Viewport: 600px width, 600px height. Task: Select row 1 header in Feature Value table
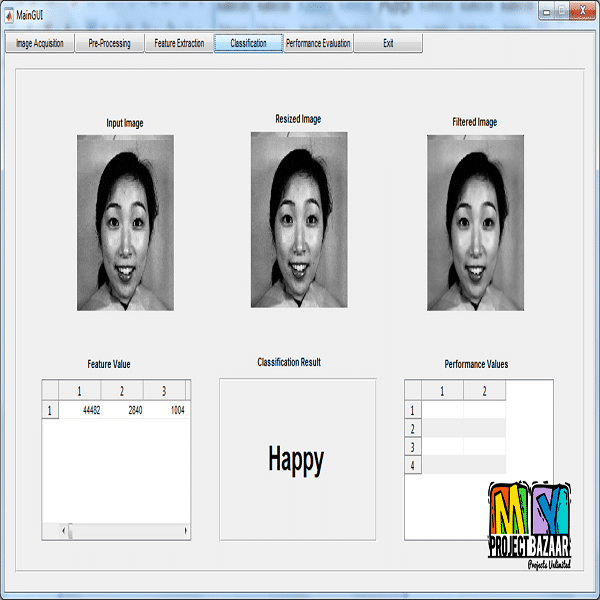(50, 411)
